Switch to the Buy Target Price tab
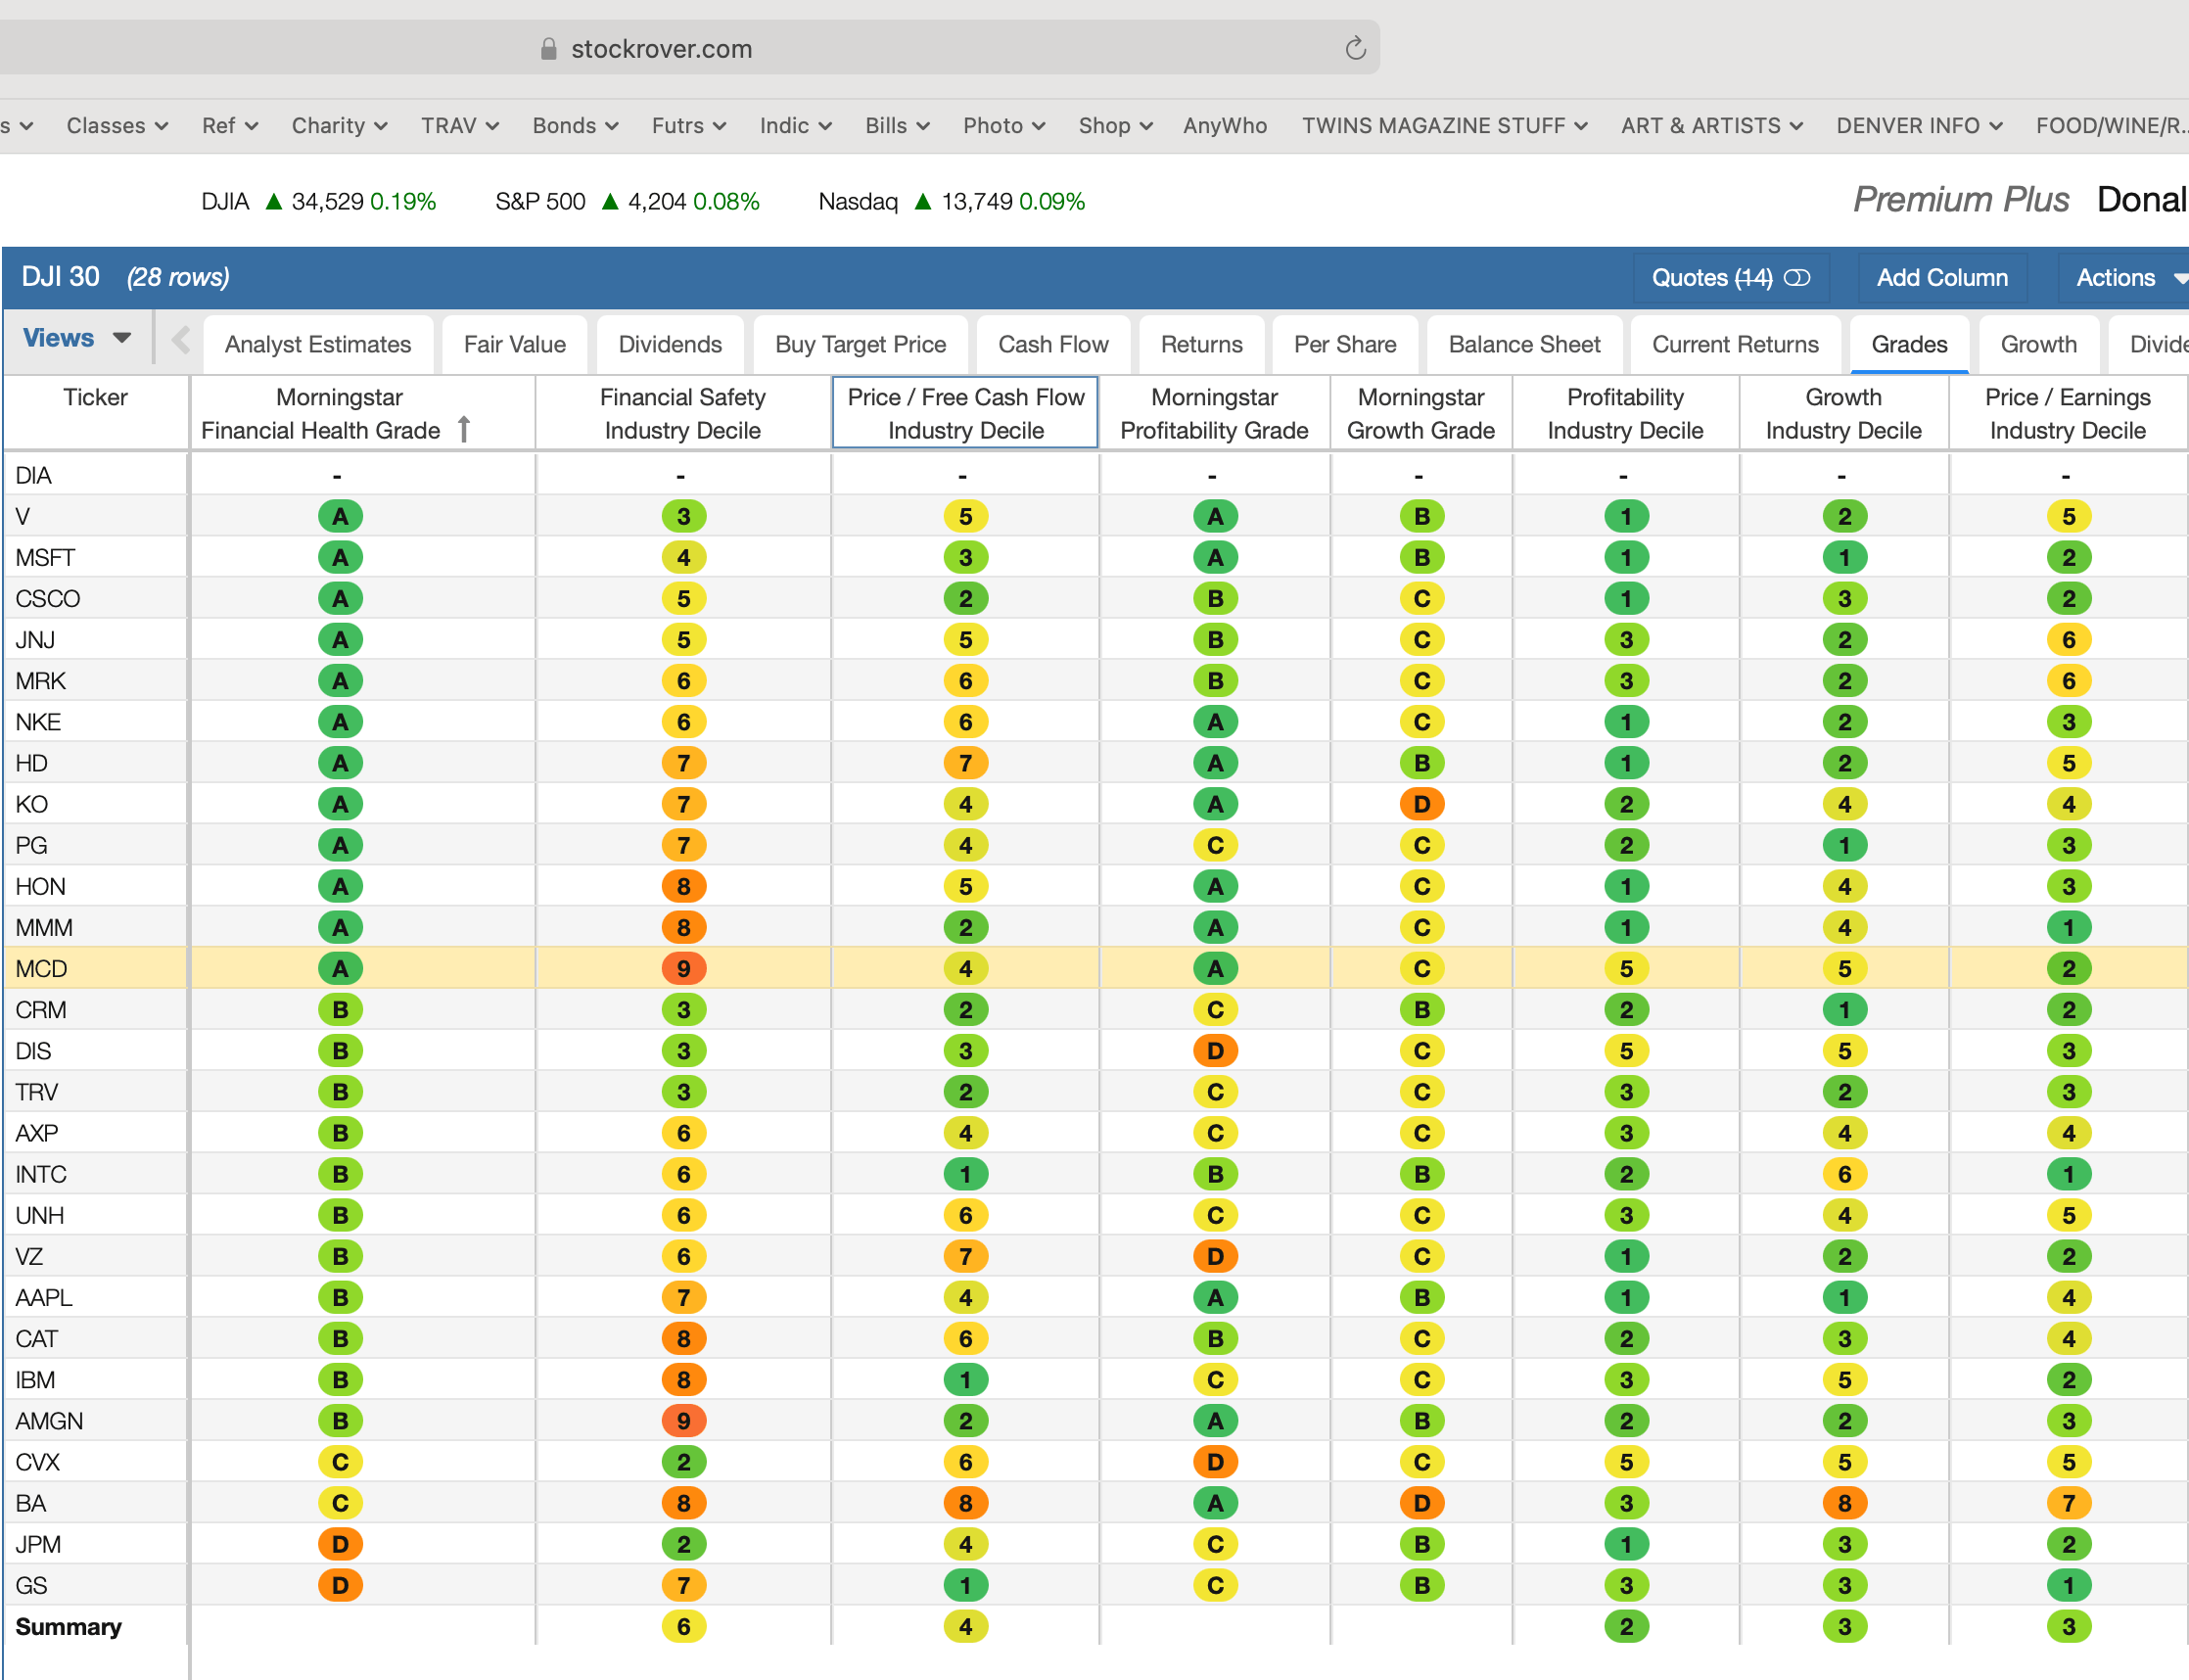This screenshot has width=2189, height=1680. coord(861,344)
